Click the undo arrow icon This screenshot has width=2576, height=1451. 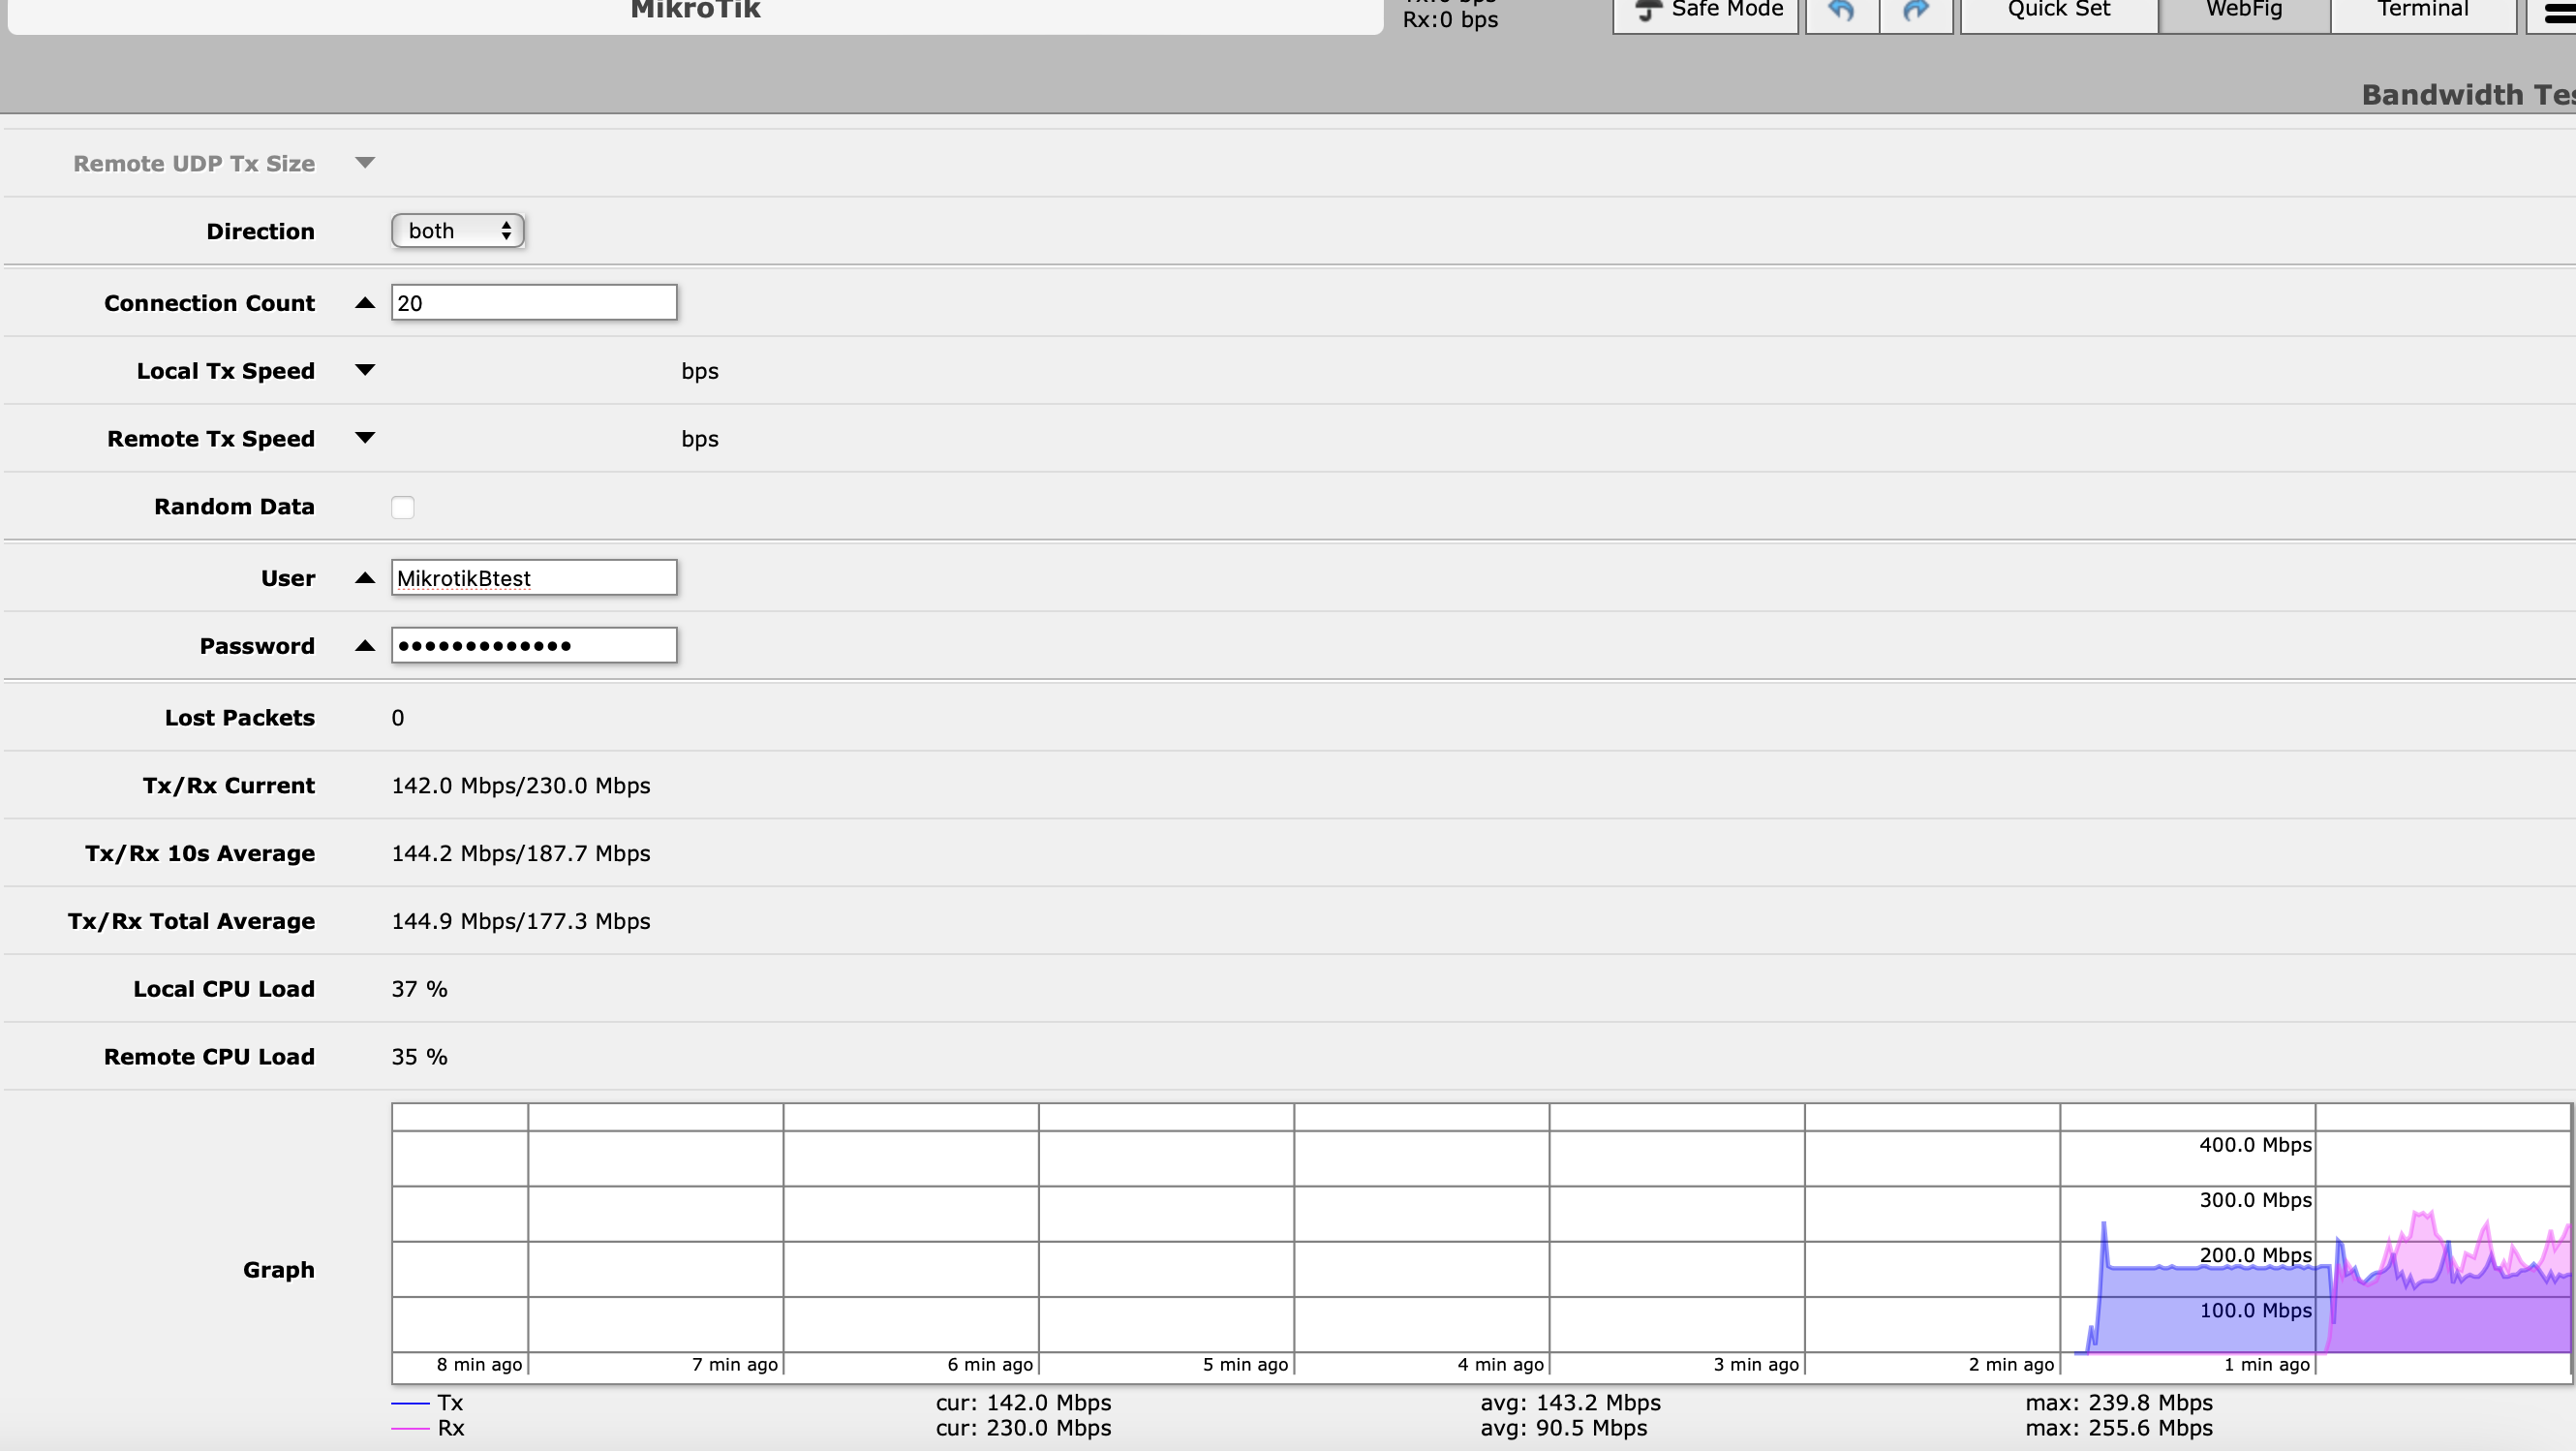(x=1841, y=11)
